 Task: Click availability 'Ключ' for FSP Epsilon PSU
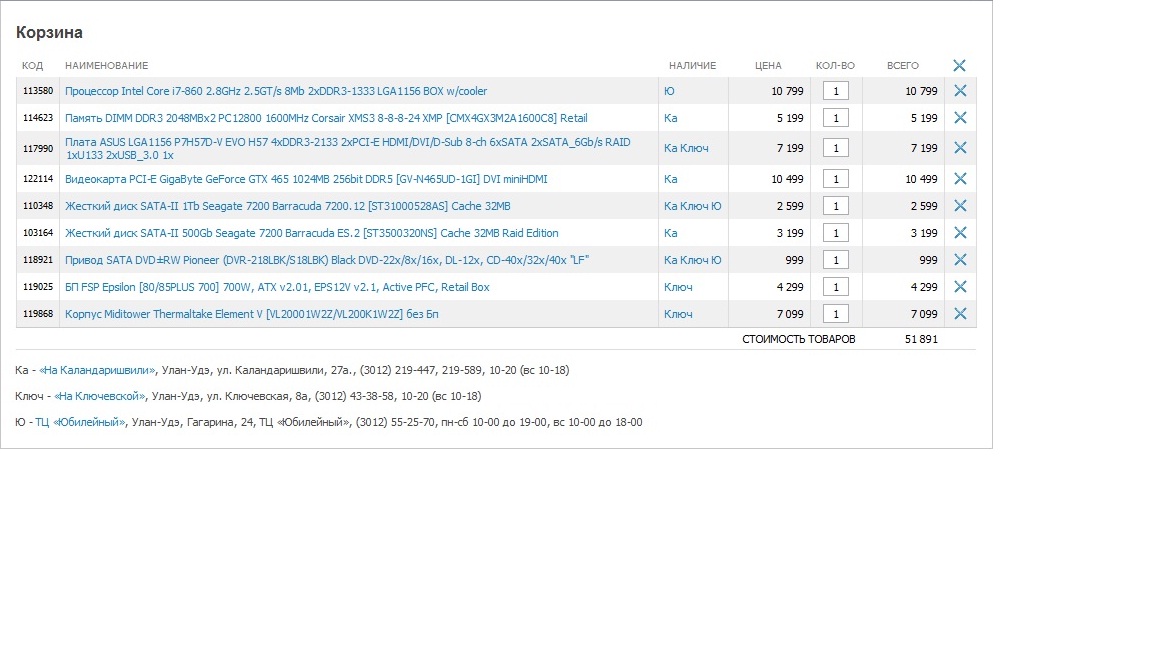(678, 287)
